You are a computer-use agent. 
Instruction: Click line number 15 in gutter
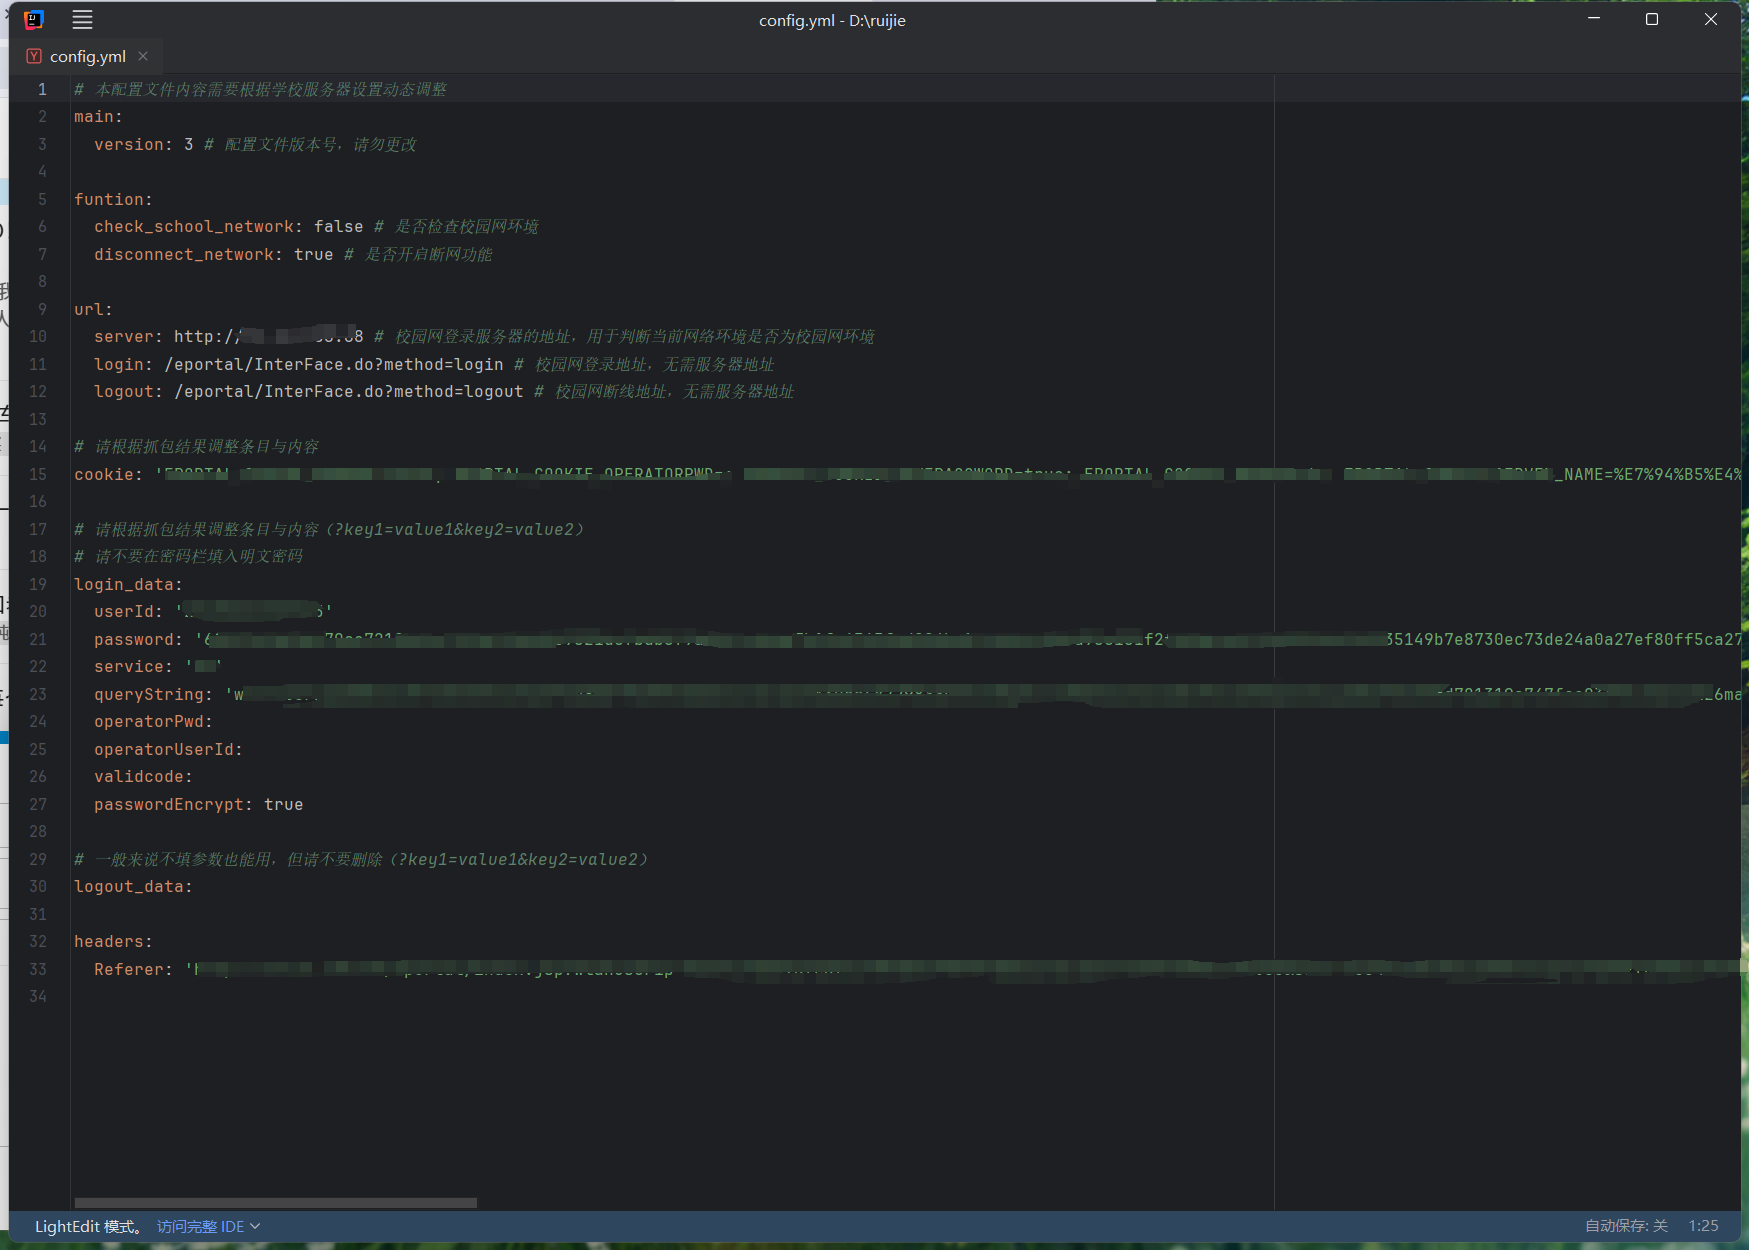[x=38, y=474]
